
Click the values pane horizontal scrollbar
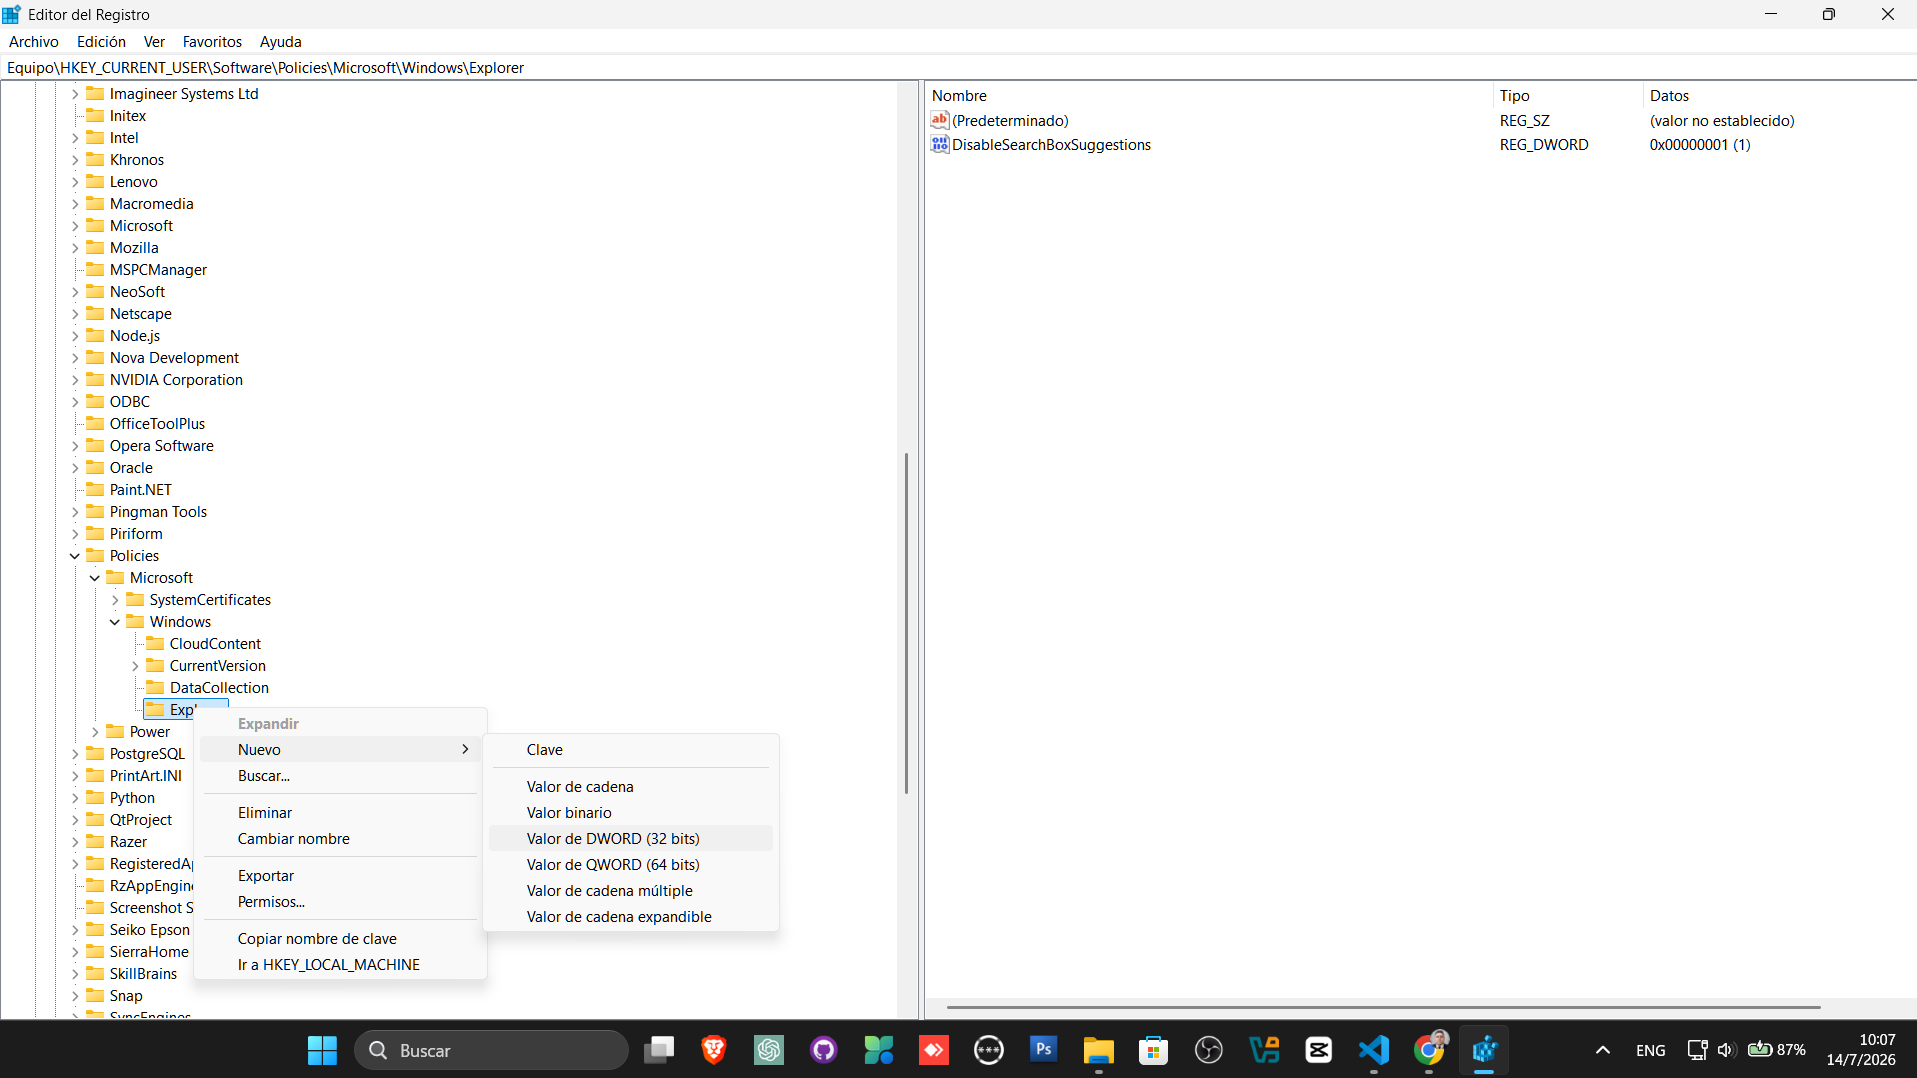[x=1383, y=1007]
